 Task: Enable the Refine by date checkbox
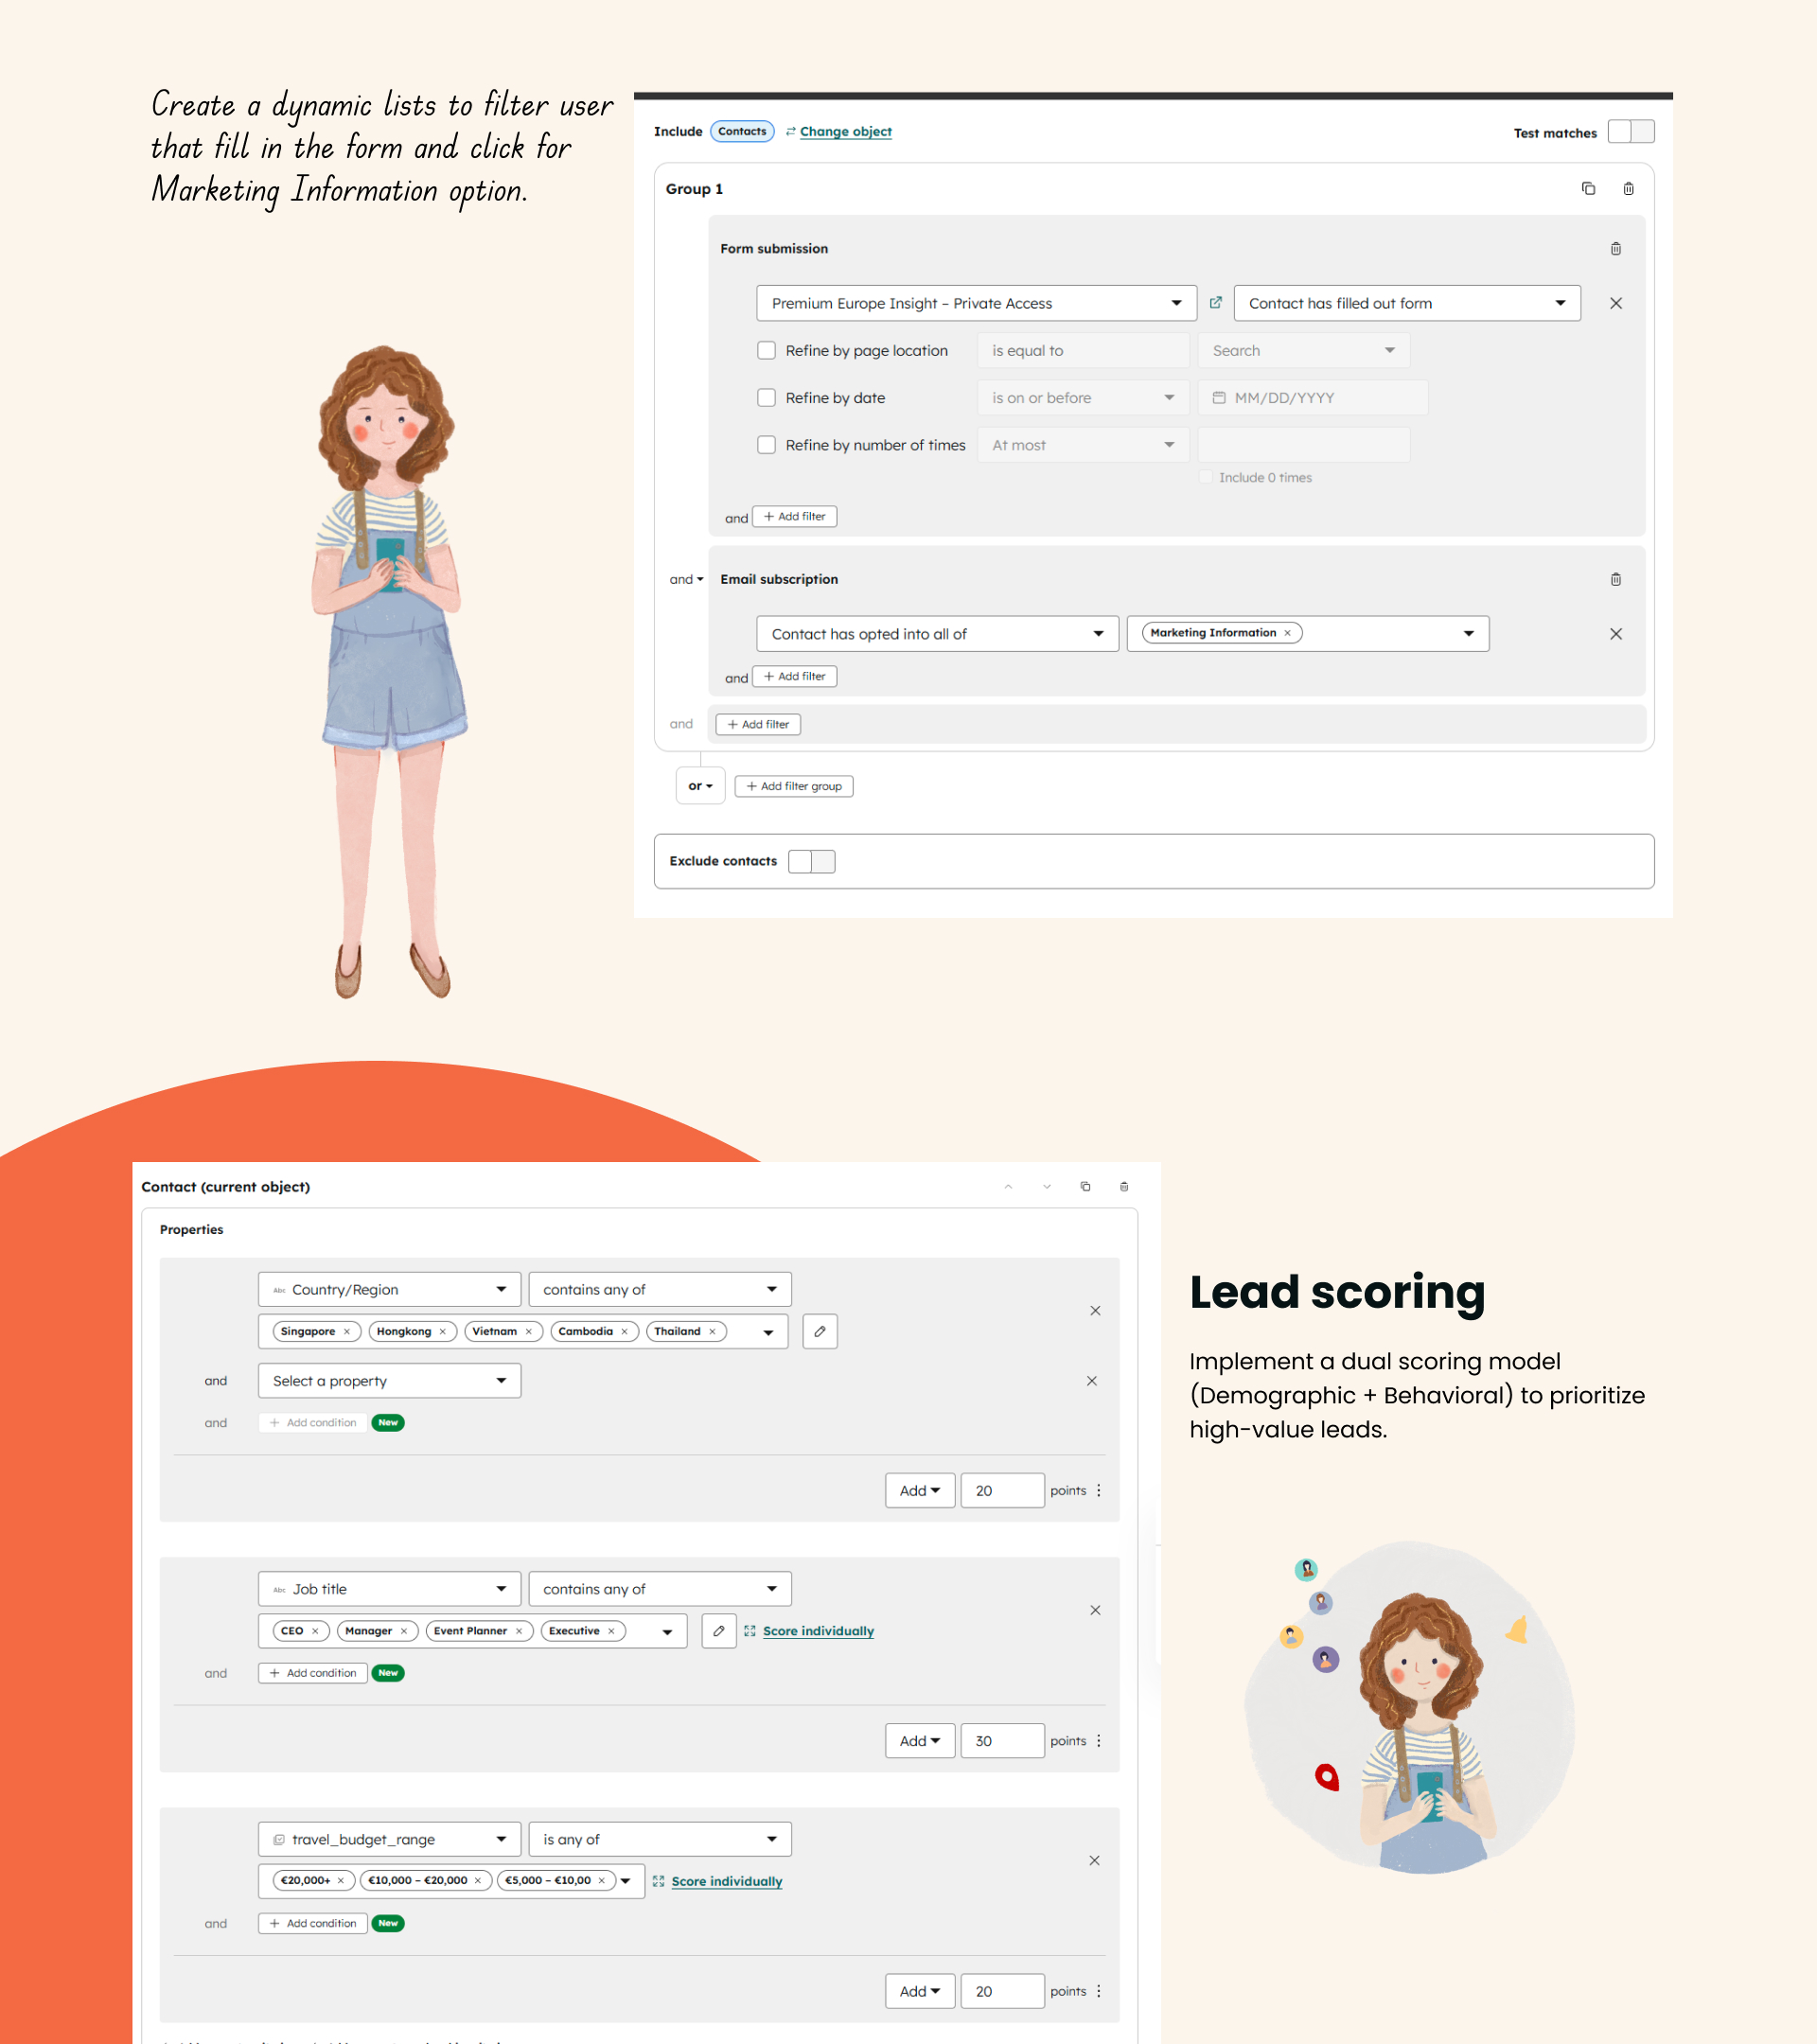click(766, 398)
